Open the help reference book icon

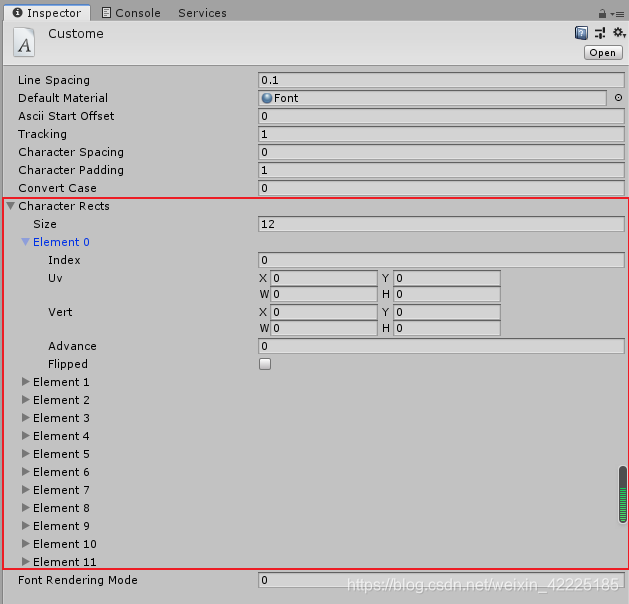pyautogui.click(x=581, y=33)
